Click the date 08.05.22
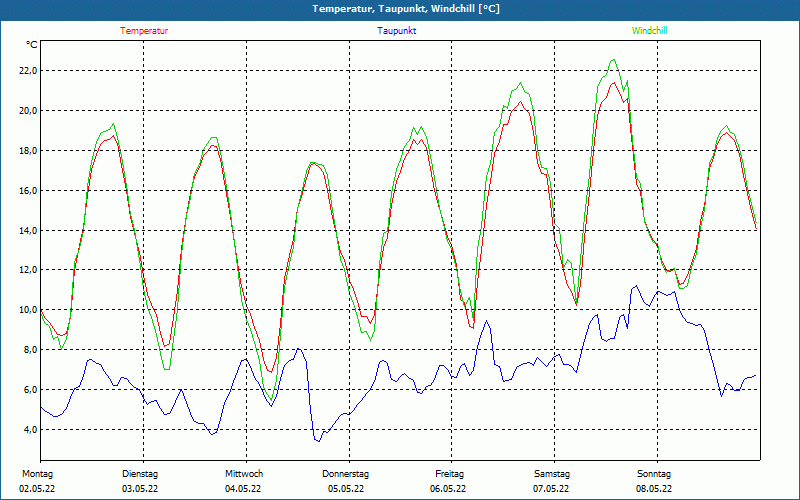Viewport: 800px width, 500px height. (654, 489)
